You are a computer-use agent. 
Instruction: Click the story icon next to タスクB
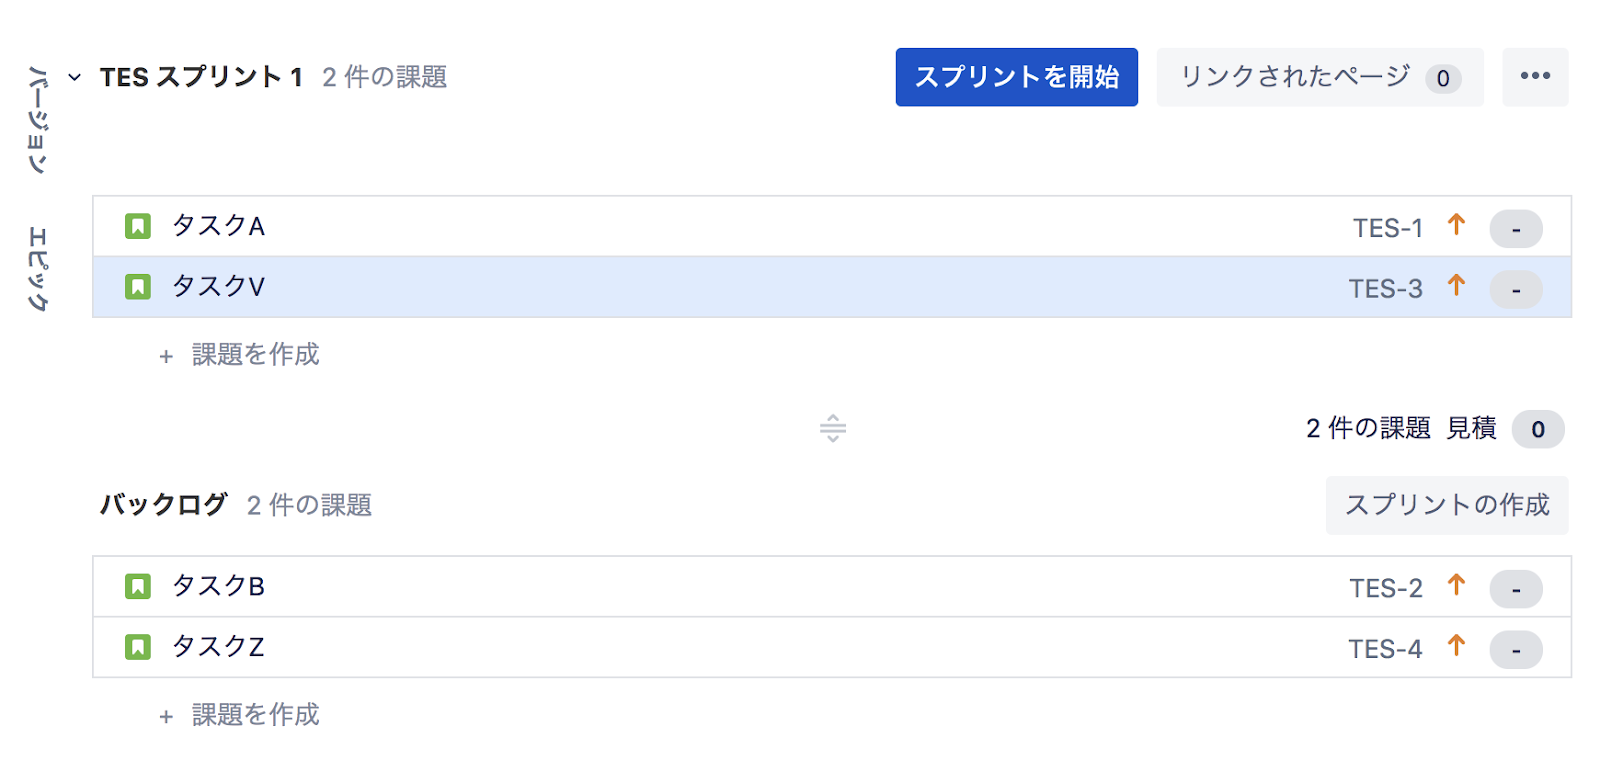pyautogui.click(x=138, y=586)
